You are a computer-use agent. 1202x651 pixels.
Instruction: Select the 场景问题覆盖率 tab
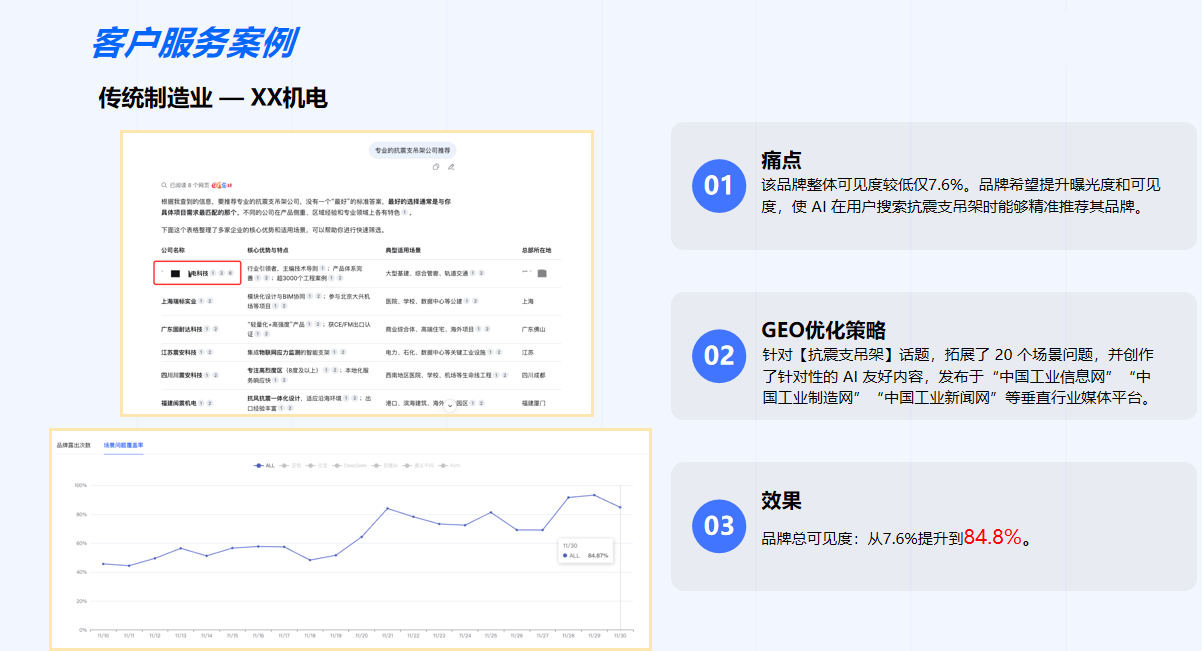(124, 444)
